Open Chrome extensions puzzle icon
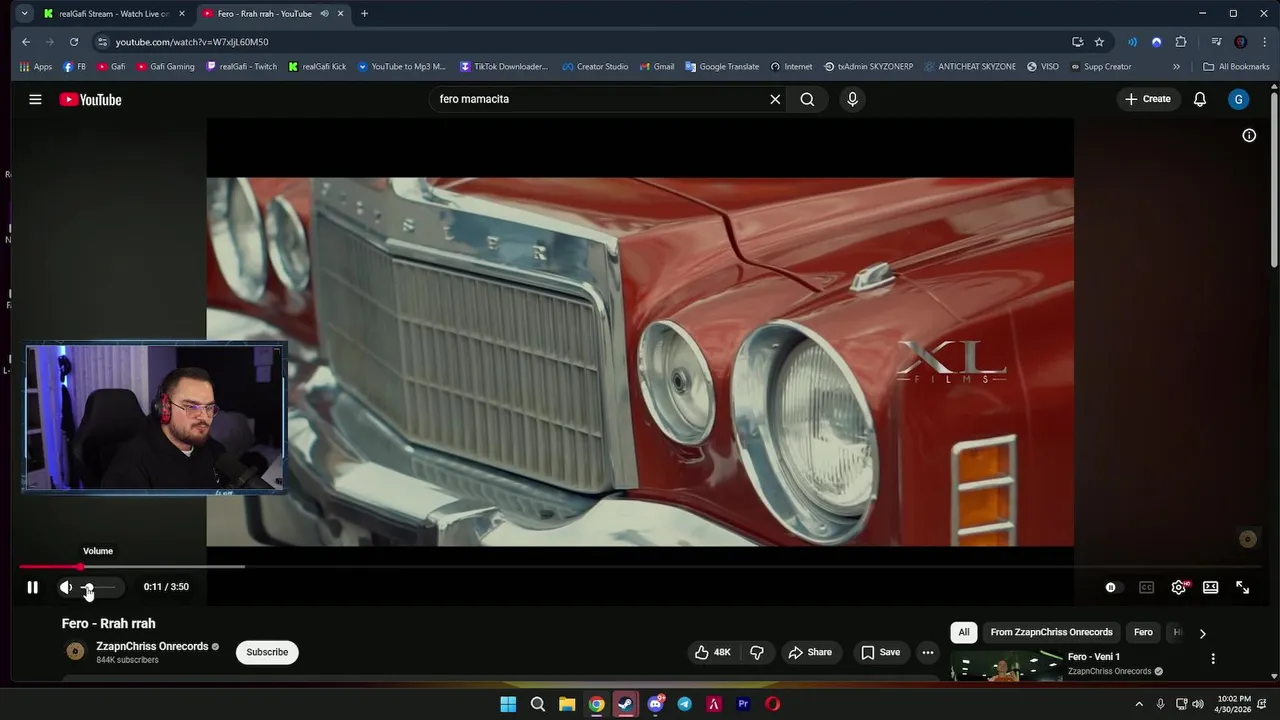This screenshot has height=720, width=1280. [1181, 42]
